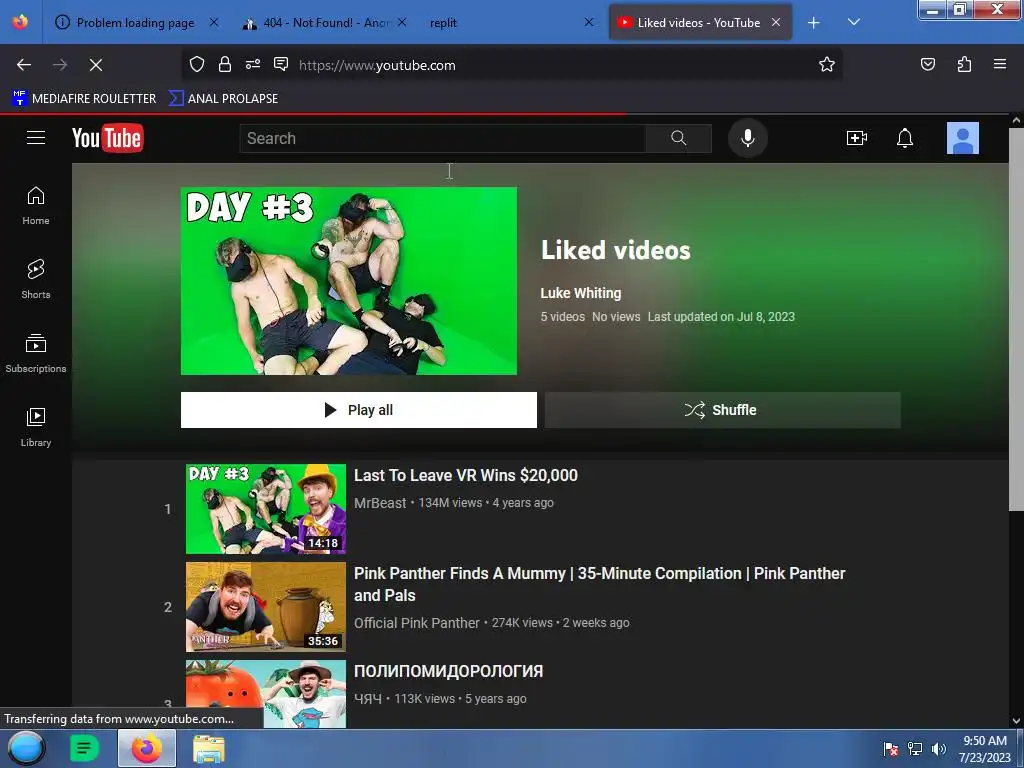Click the network tray icon
Image resolution: width=1024 pixels, height=768 pixels.
915,749
